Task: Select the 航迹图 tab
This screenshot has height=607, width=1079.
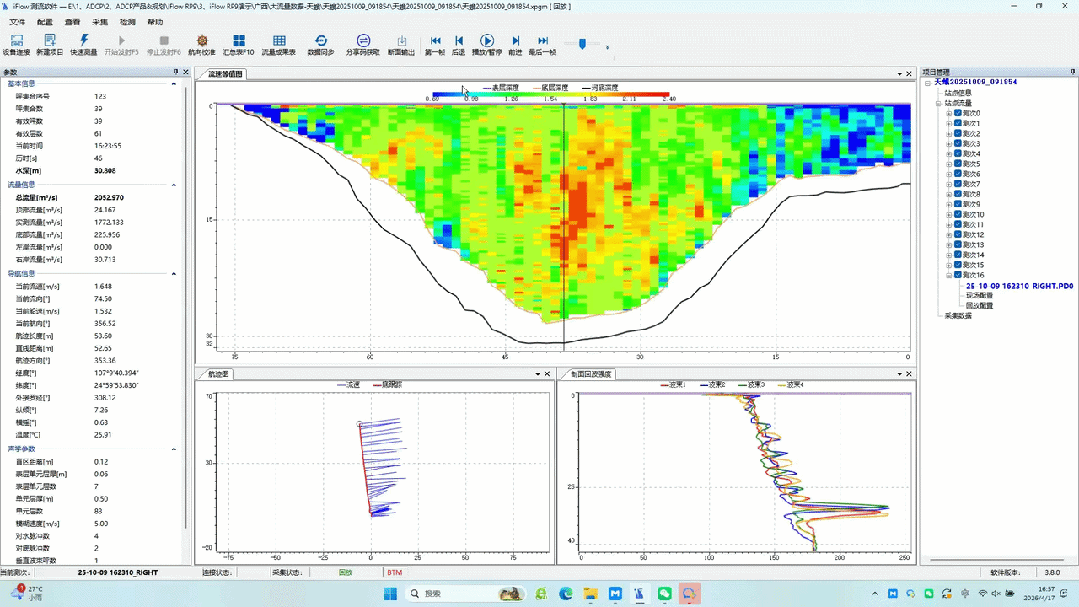Action: pyautogui.click(x=218, y=374)
